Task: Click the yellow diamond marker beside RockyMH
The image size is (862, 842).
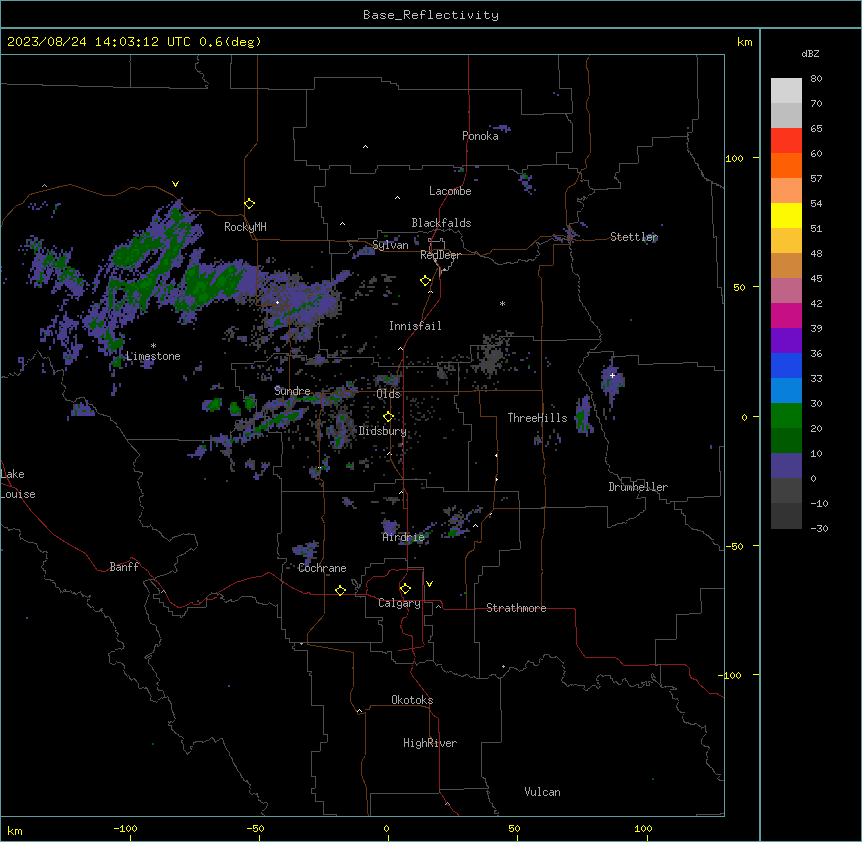Action: [x=250, y=204]
